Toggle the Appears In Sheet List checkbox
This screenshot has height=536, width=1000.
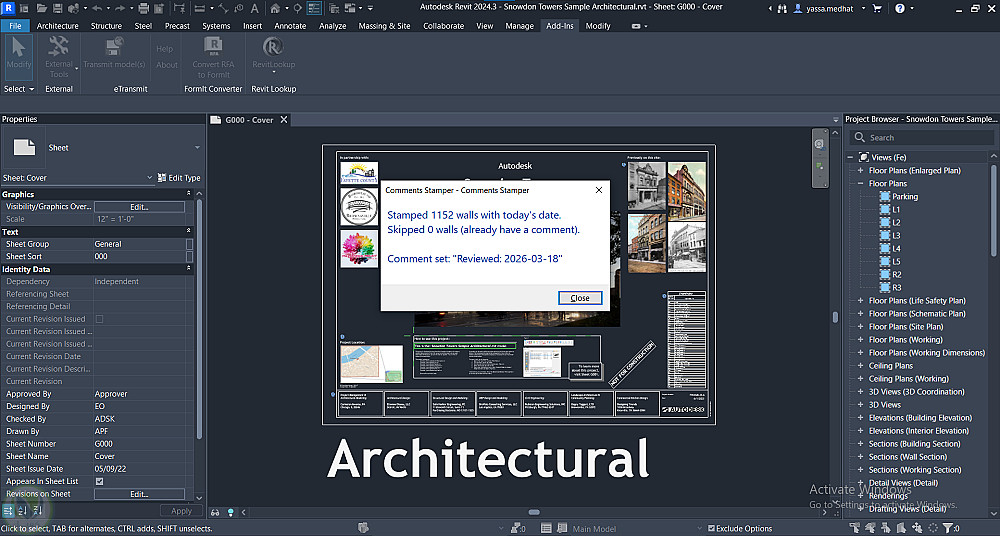click(99, 481)
